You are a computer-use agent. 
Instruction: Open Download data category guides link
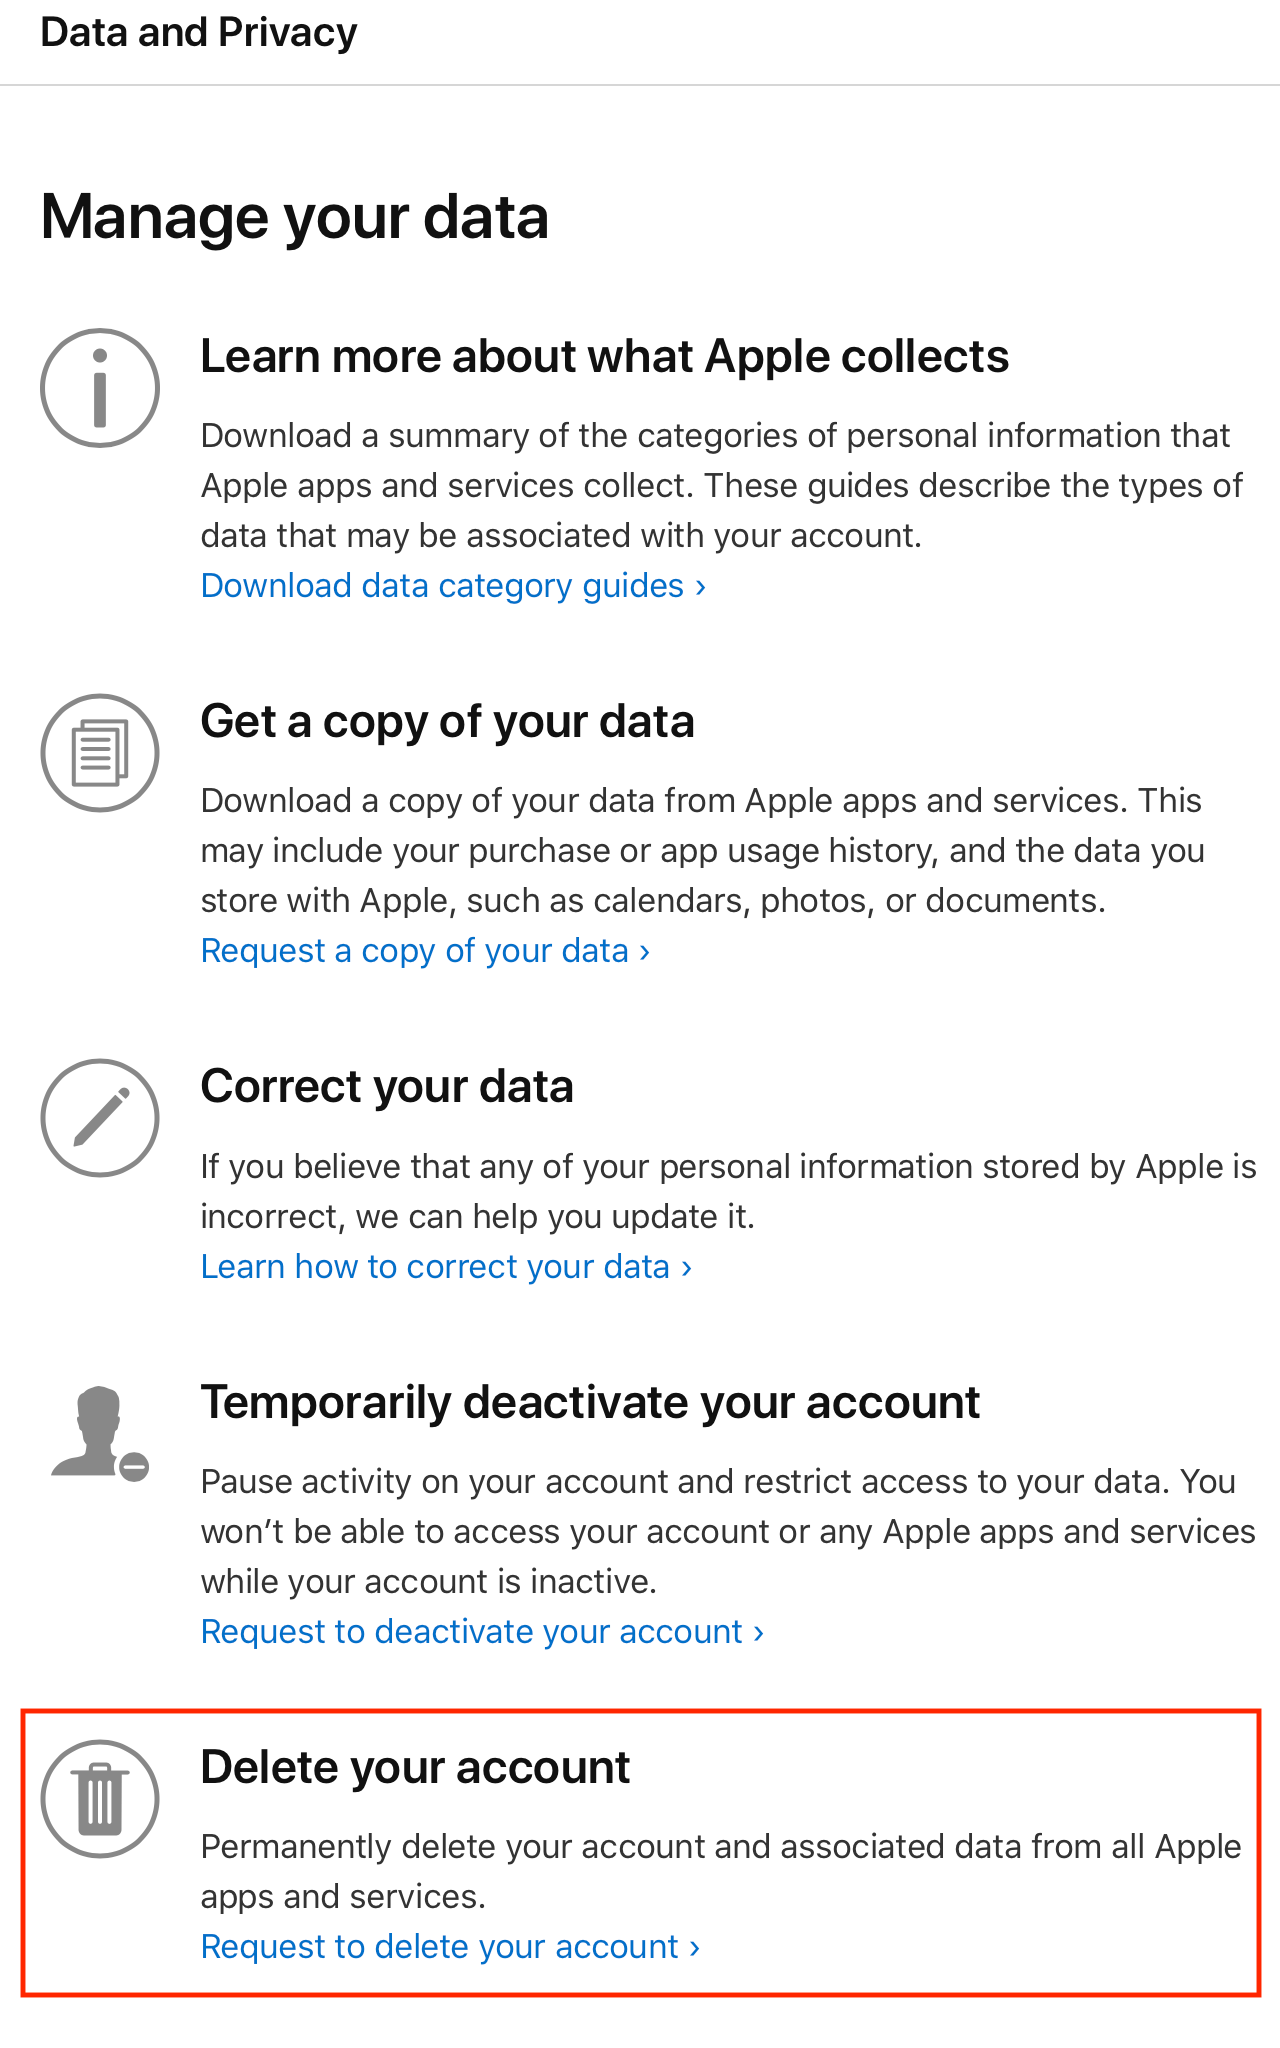[x=453, y=586]
